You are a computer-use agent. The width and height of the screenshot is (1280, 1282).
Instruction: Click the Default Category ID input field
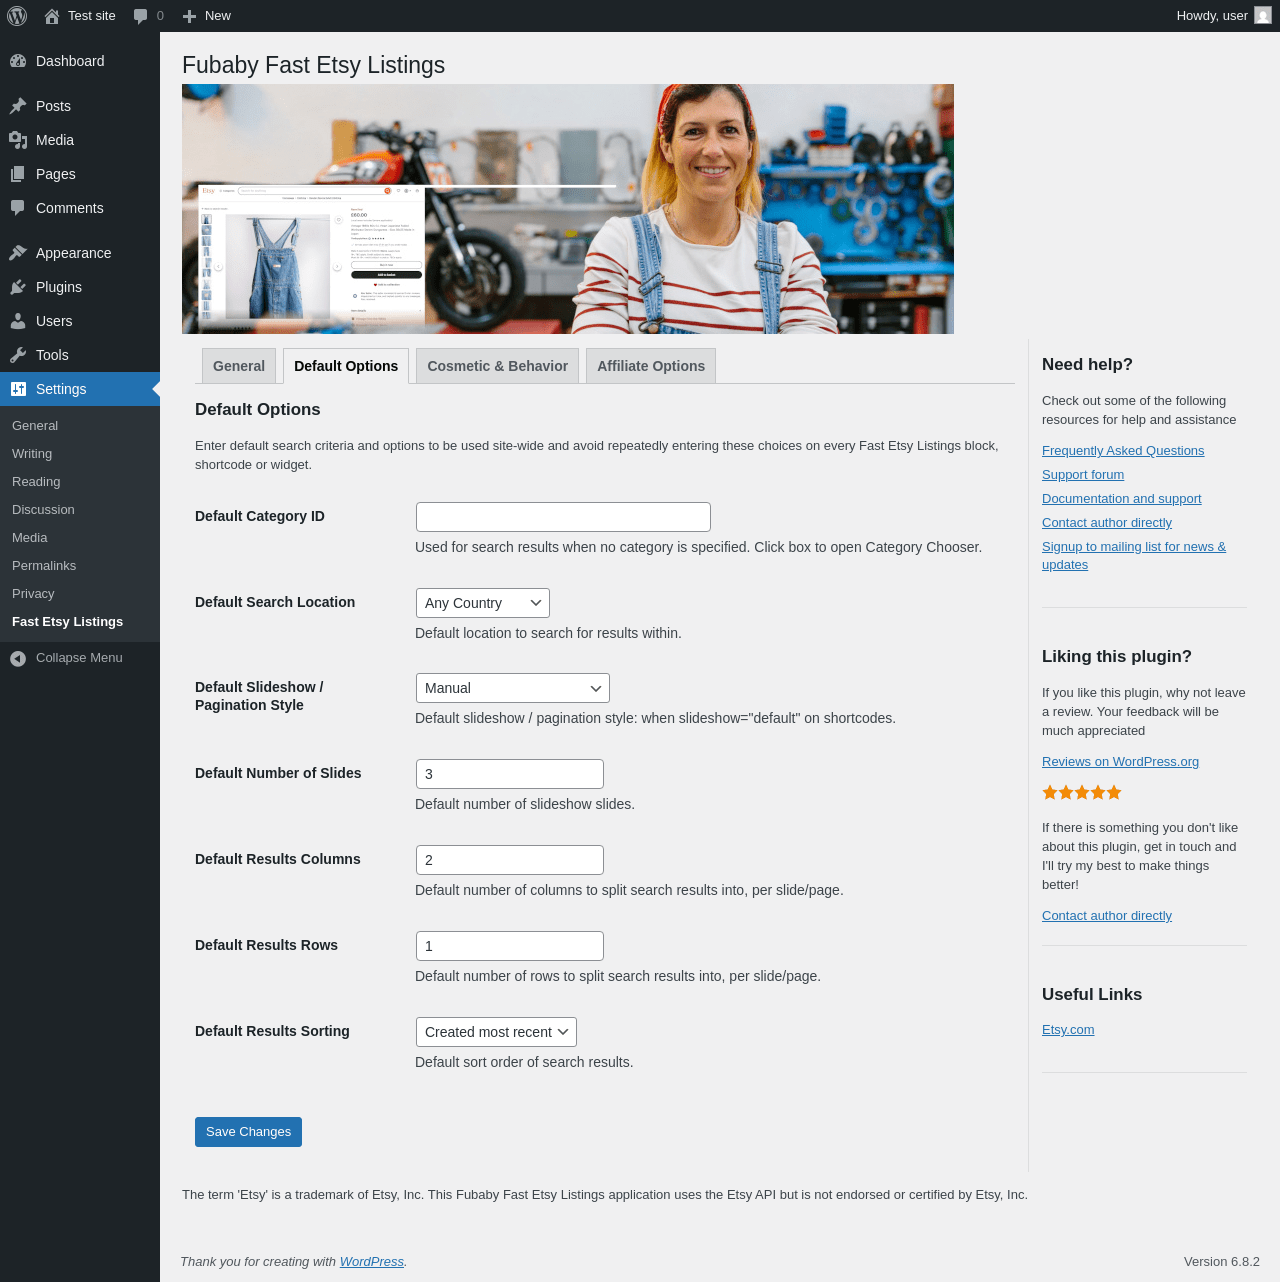coord(563,517)
